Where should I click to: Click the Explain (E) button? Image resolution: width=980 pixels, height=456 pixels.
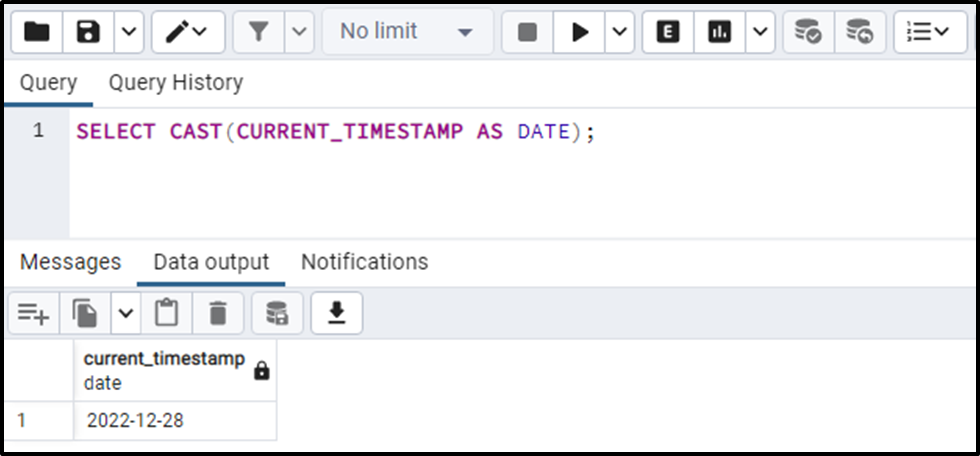668,32
